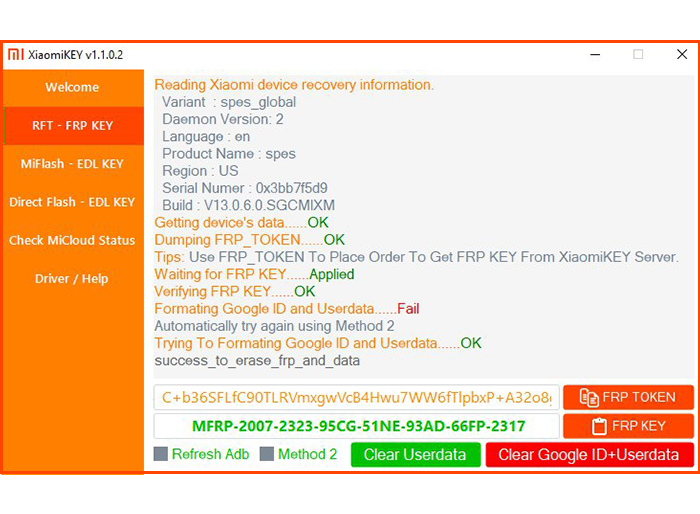The image size is (700, 514).
Task: Click the FRP TOKEN copy button
Action: [x=628, y=397]
